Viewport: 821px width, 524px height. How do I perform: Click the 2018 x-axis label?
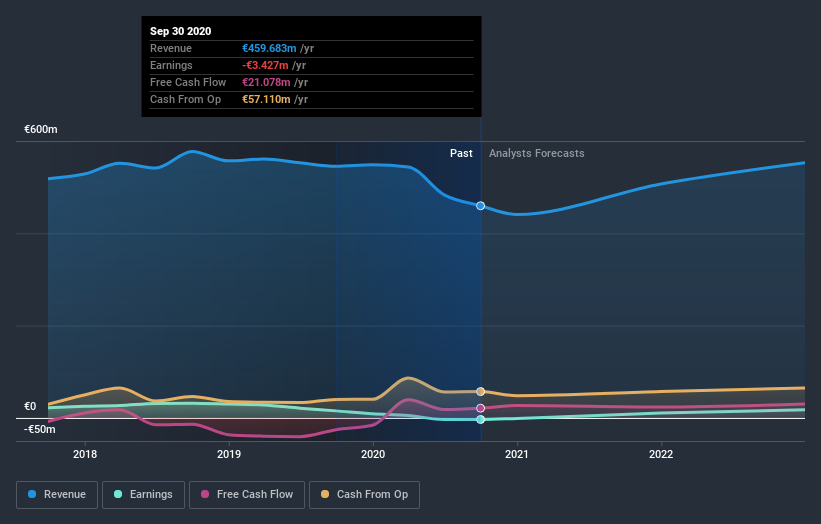coord(85,454)
